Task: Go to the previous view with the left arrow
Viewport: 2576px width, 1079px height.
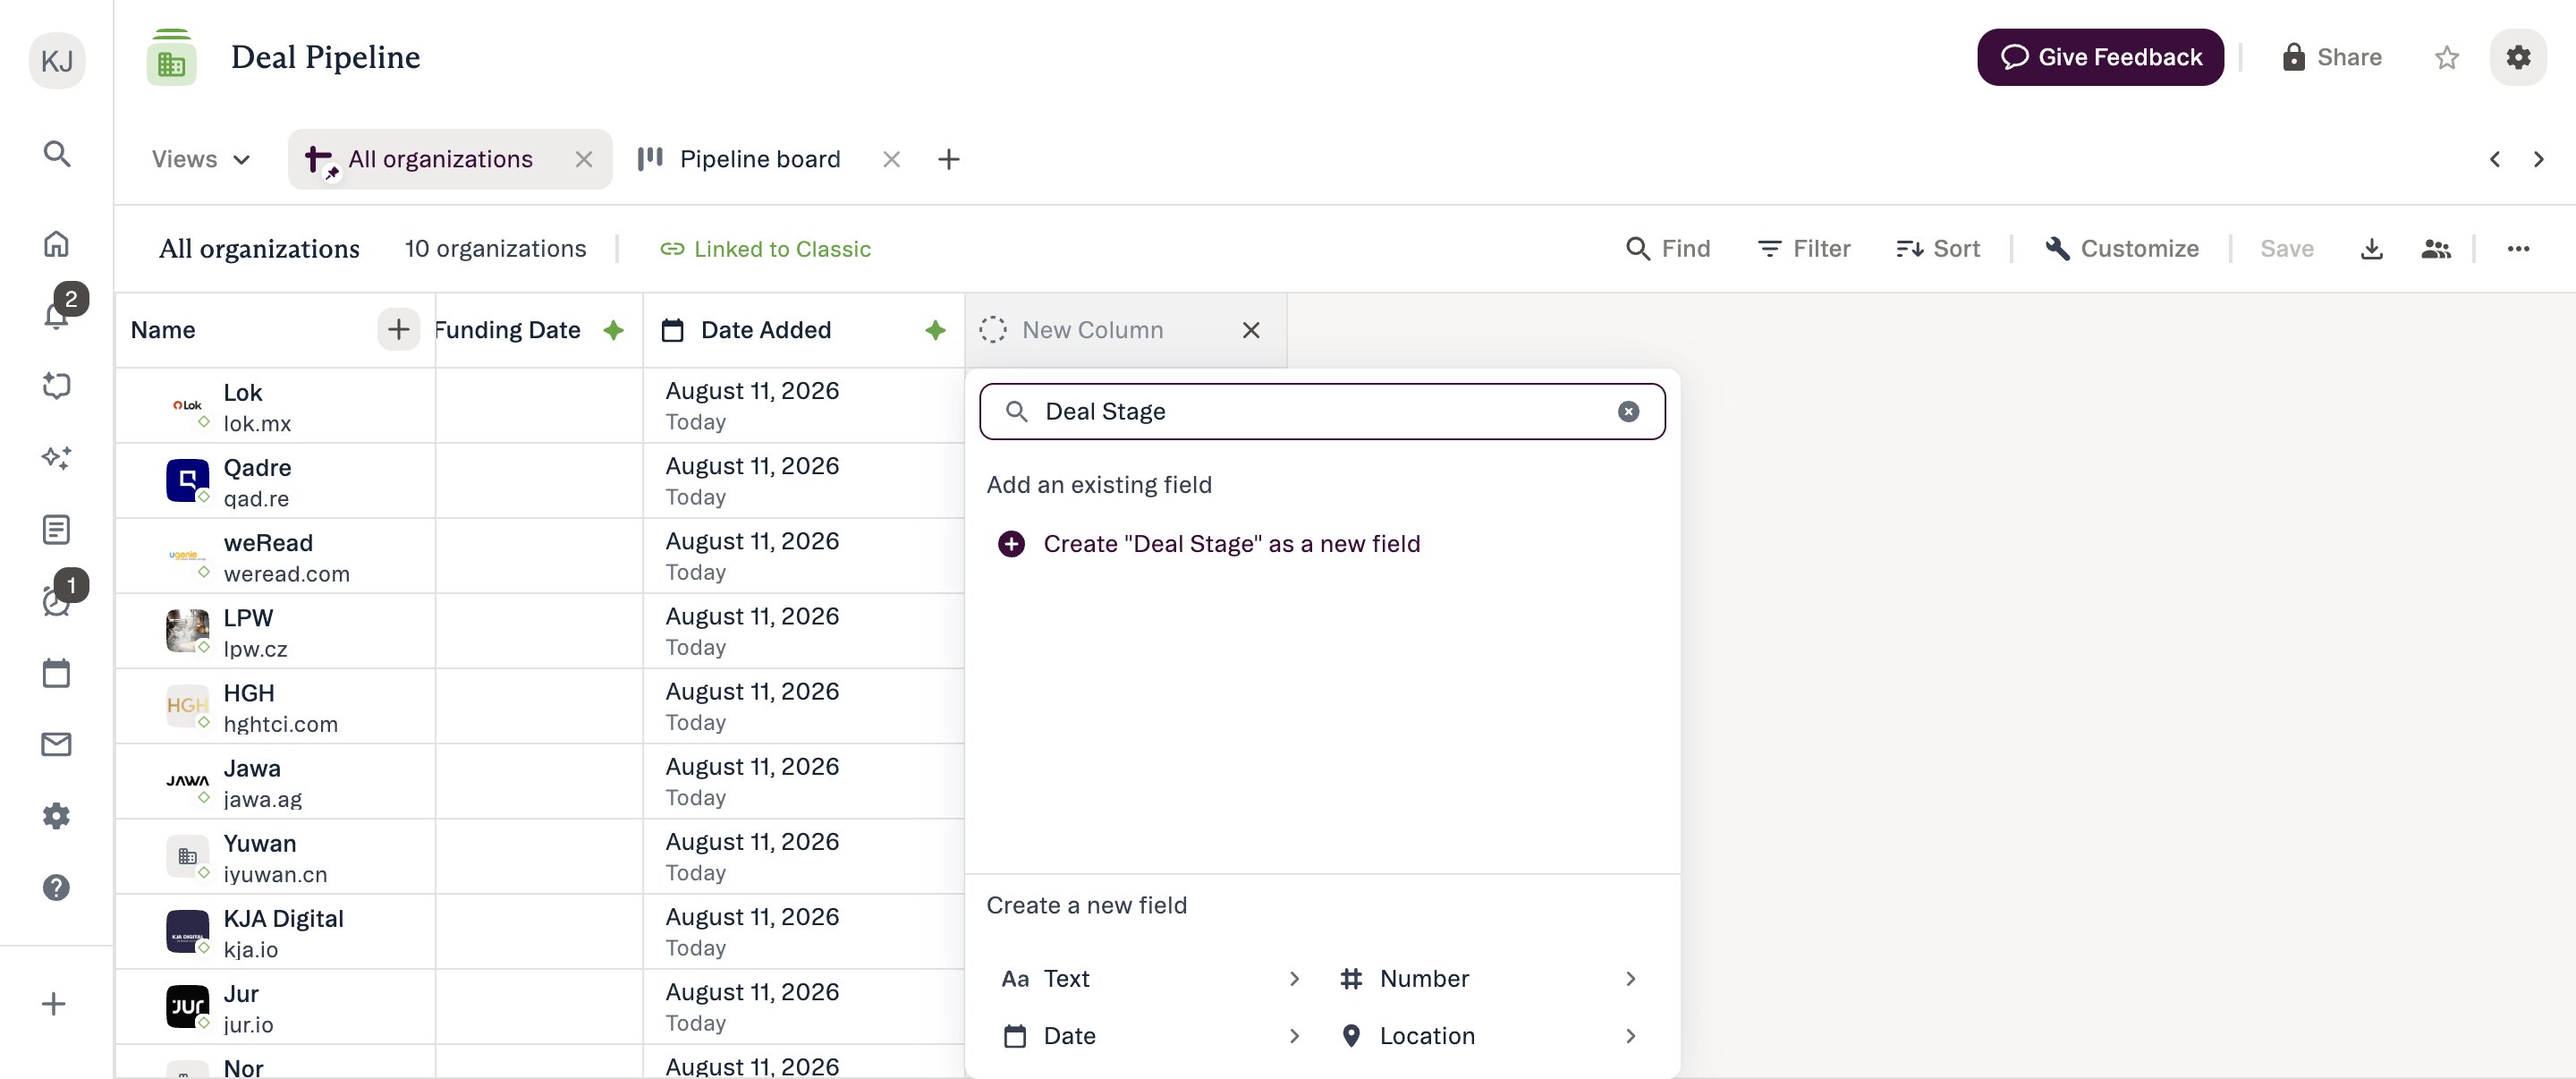Action: coord(2495,160)
